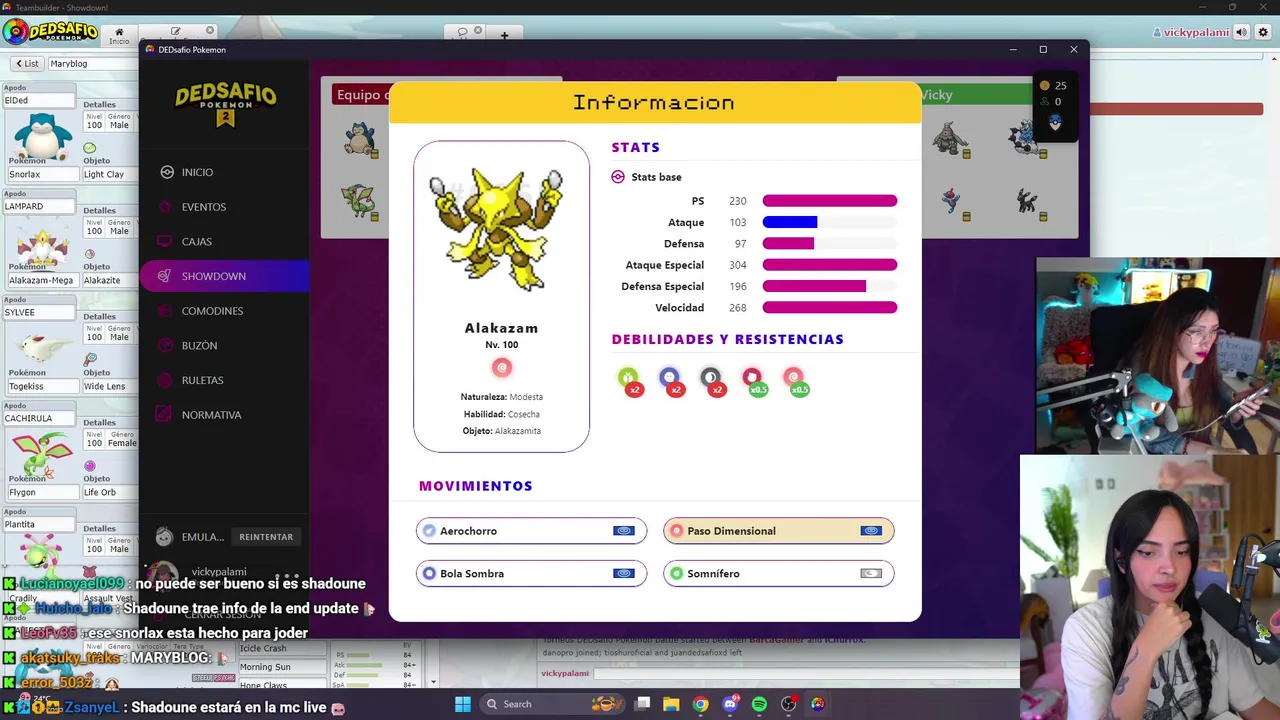
Task: Select the Somnífero move
Action: pyautogui.click(x=778, y=574)
